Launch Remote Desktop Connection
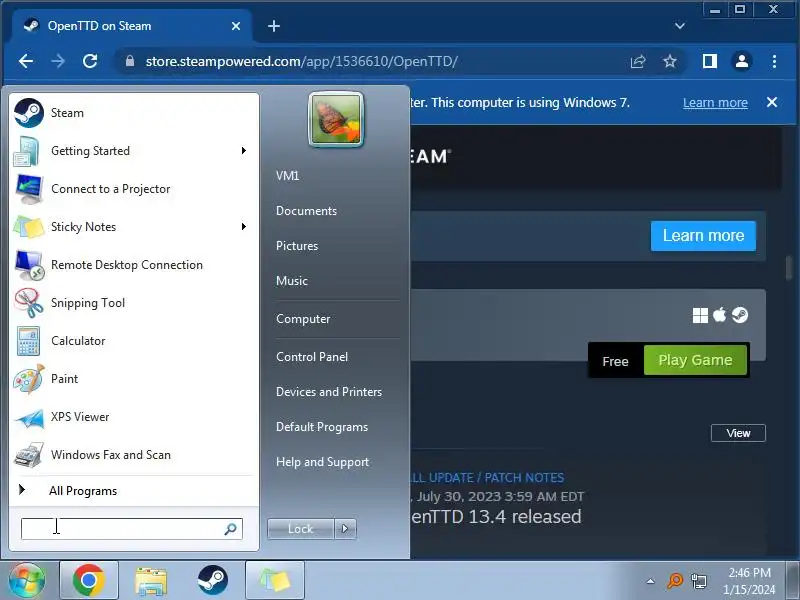Viewport: 800px width, 600px height. tap(133, 265)
